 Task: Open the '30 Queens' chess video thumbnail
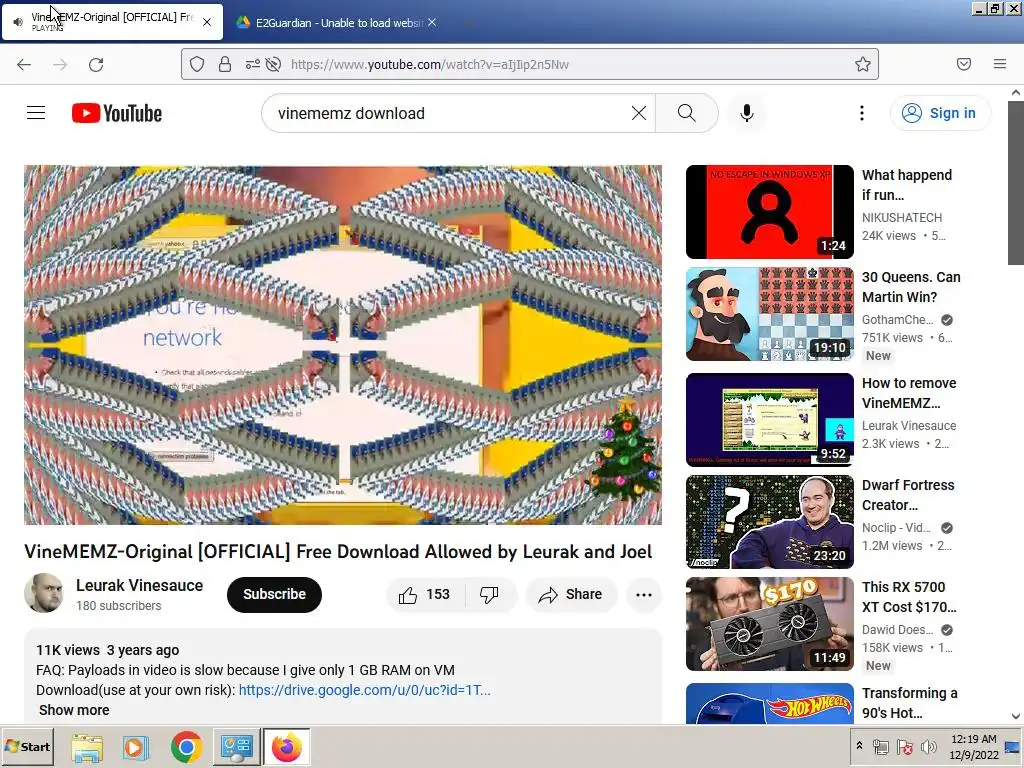[770, 313]
